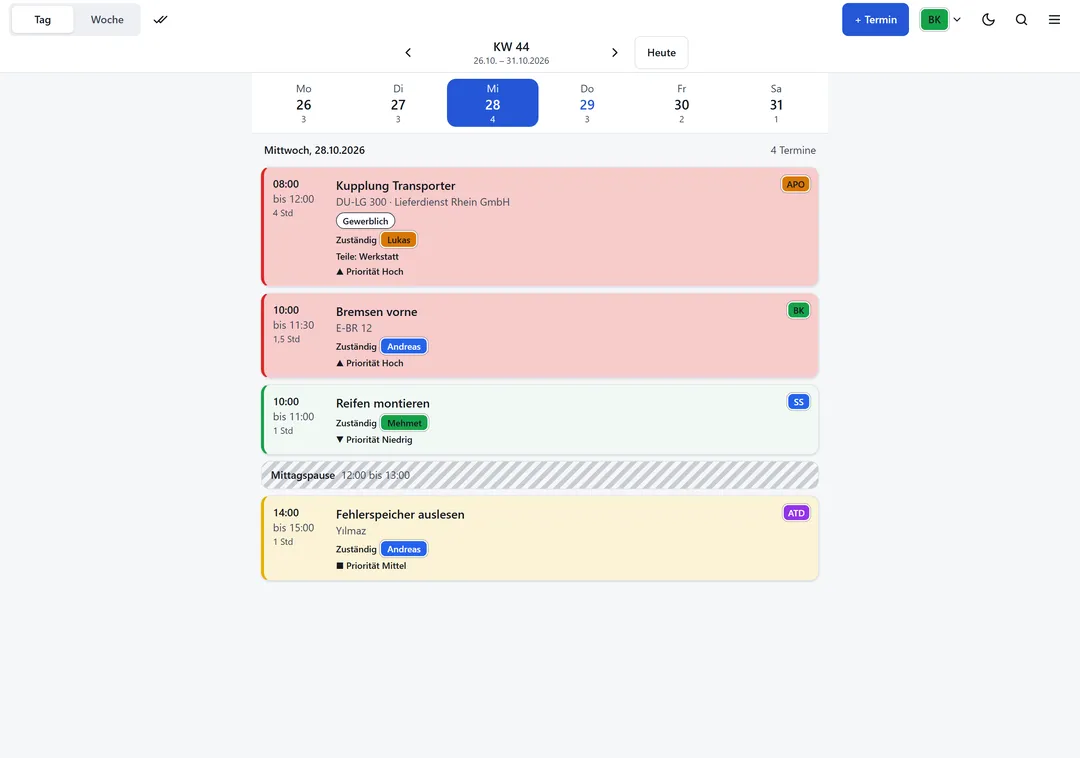Click the + Termin button

pyautogui.click(x=875, y=19)
